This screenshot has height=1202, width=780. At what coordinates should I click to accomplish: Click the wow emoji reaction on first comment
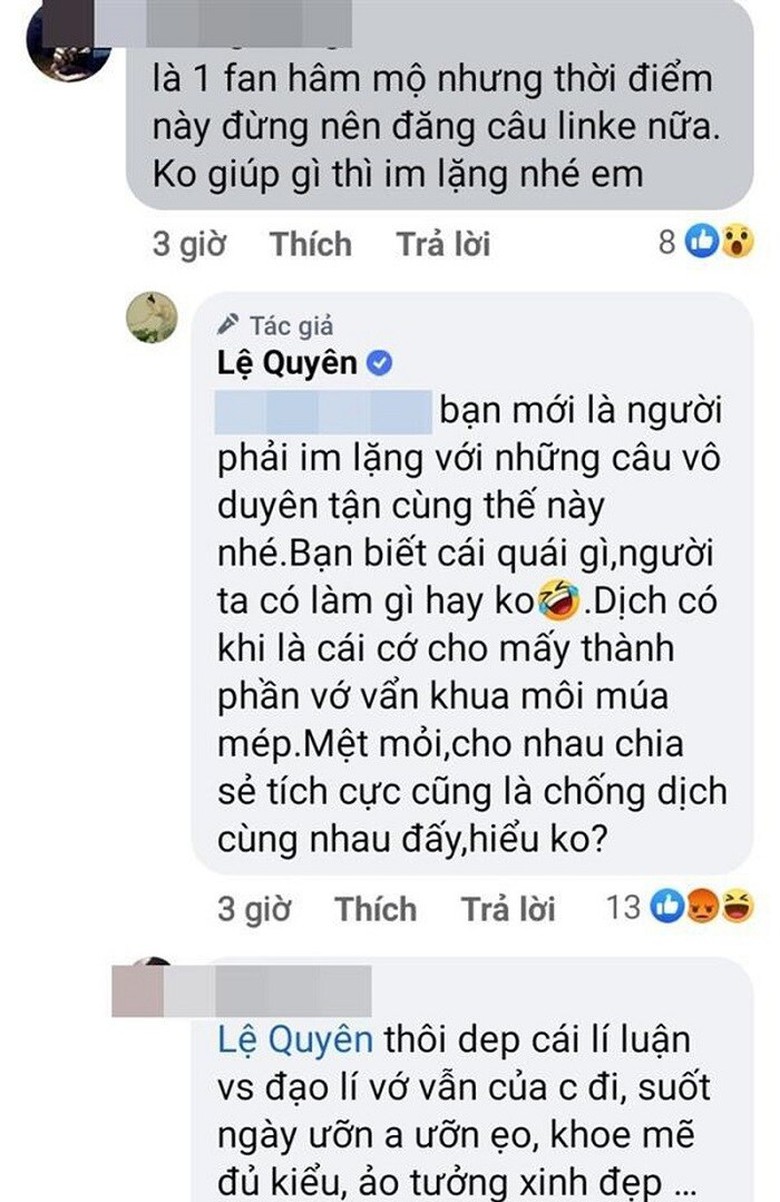(x=736, y=241)
